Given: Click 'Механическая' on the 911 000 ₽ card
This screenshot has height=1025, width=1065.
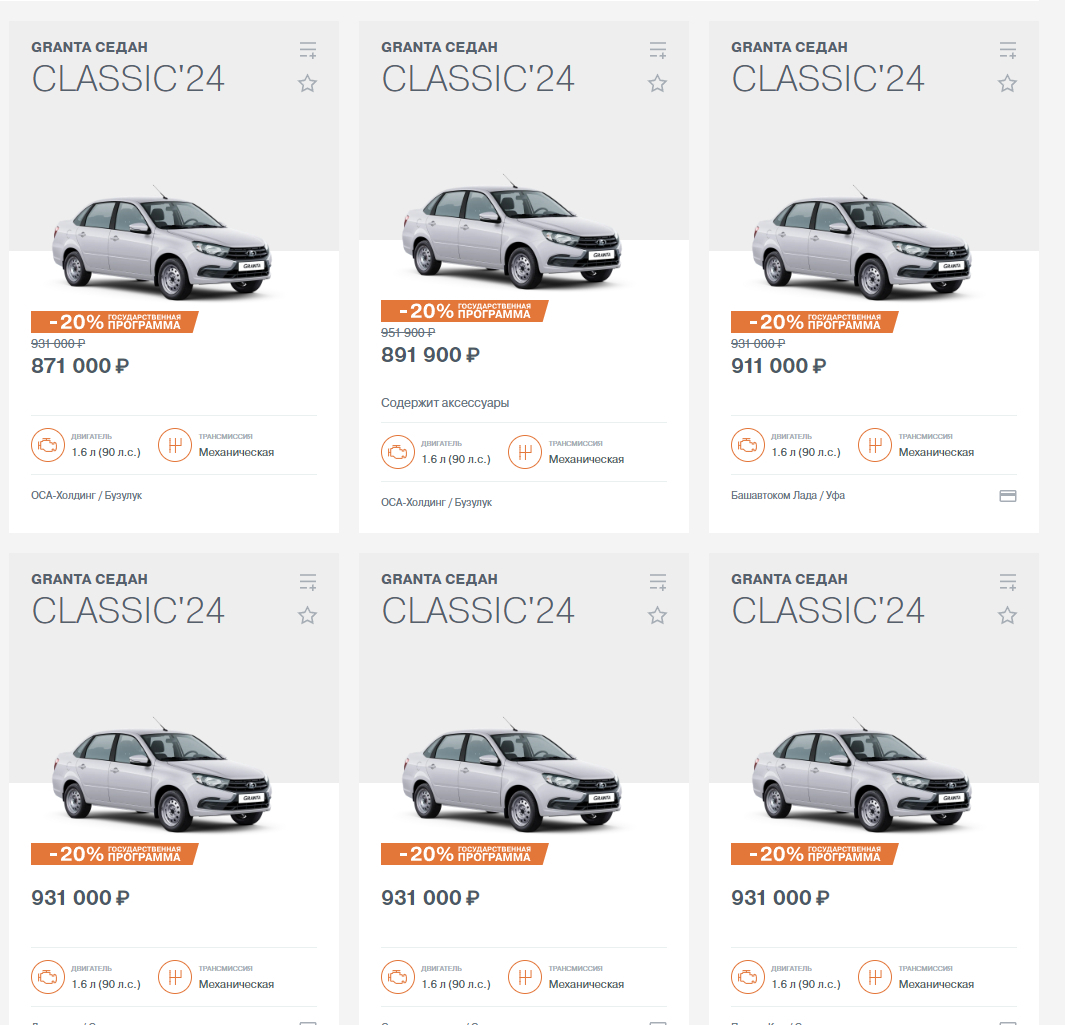Looking at the screenshot, I should [936, 452].
